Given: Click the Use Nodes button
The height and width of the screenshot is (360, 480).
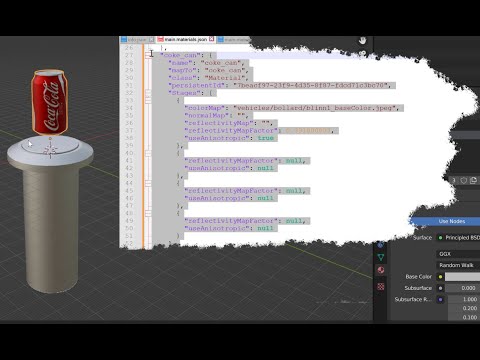Looking at the screenshot, I should (x=445, y=221).
